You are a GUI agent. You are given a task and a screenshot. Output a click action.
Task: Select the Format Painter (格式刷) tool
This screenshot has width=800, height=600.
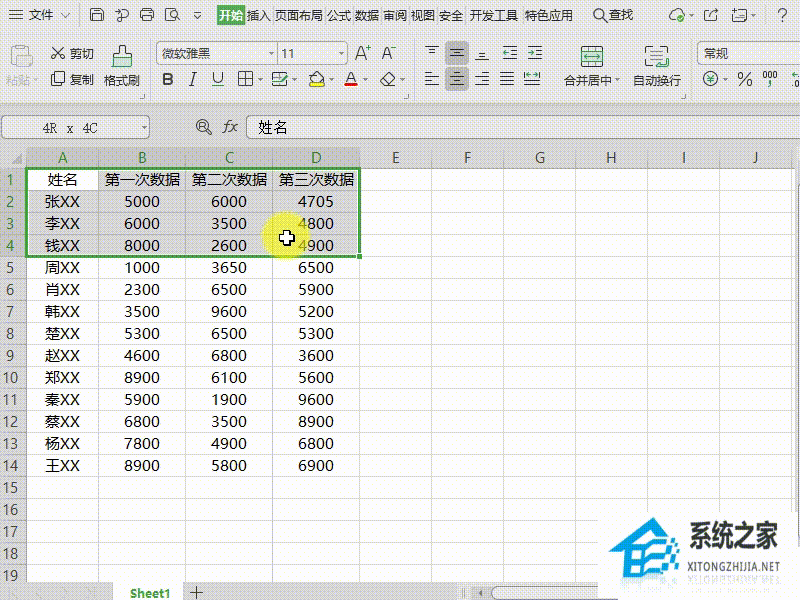tap(121, 66)
